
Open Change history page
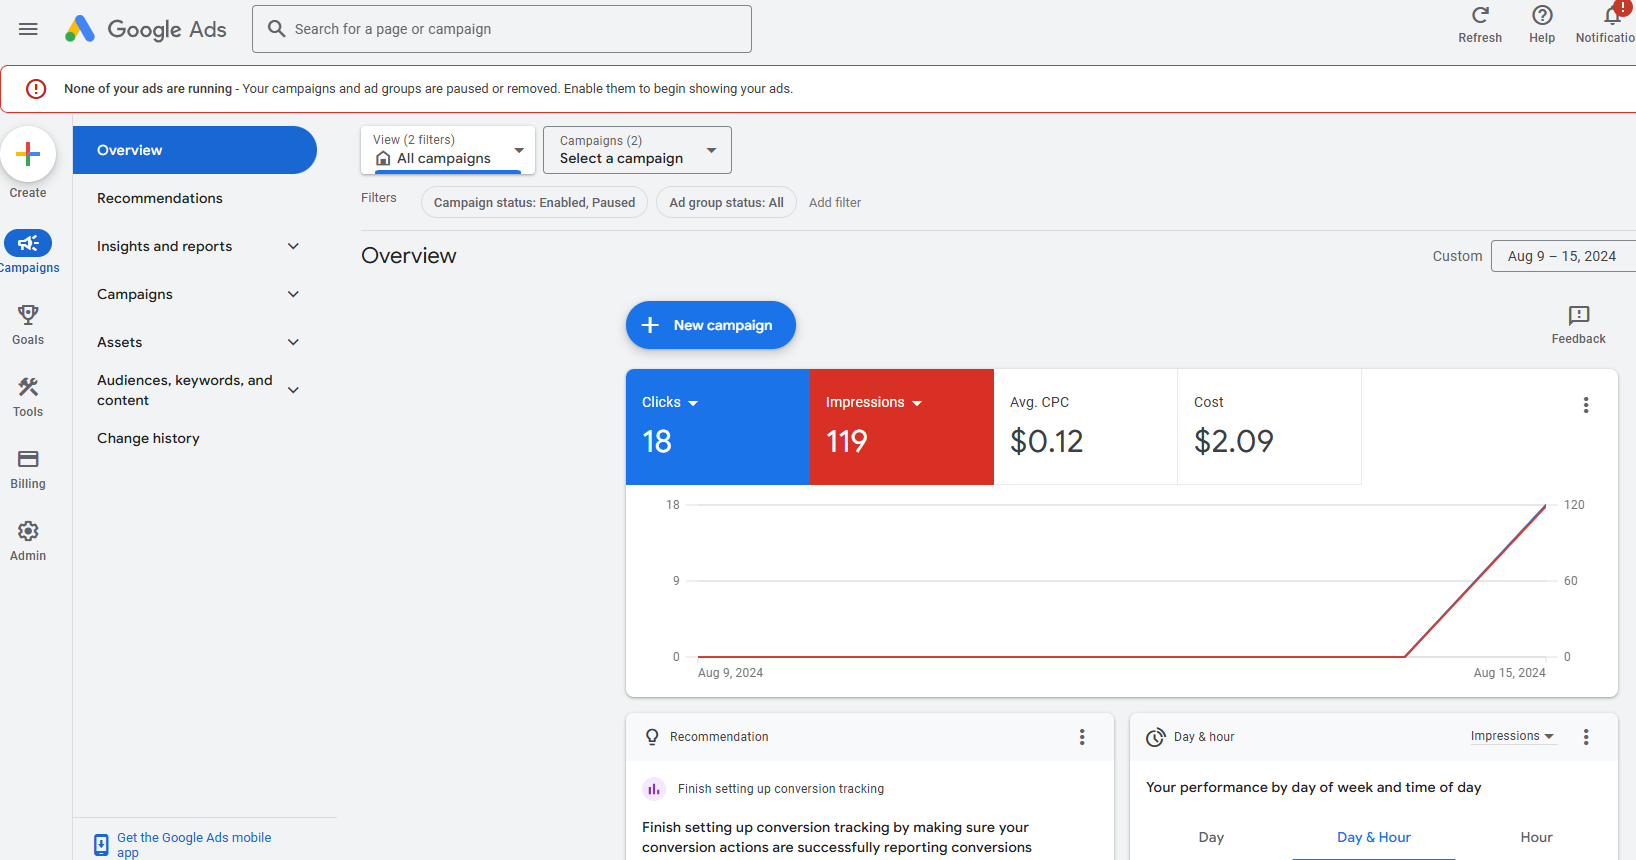(148, 438)
